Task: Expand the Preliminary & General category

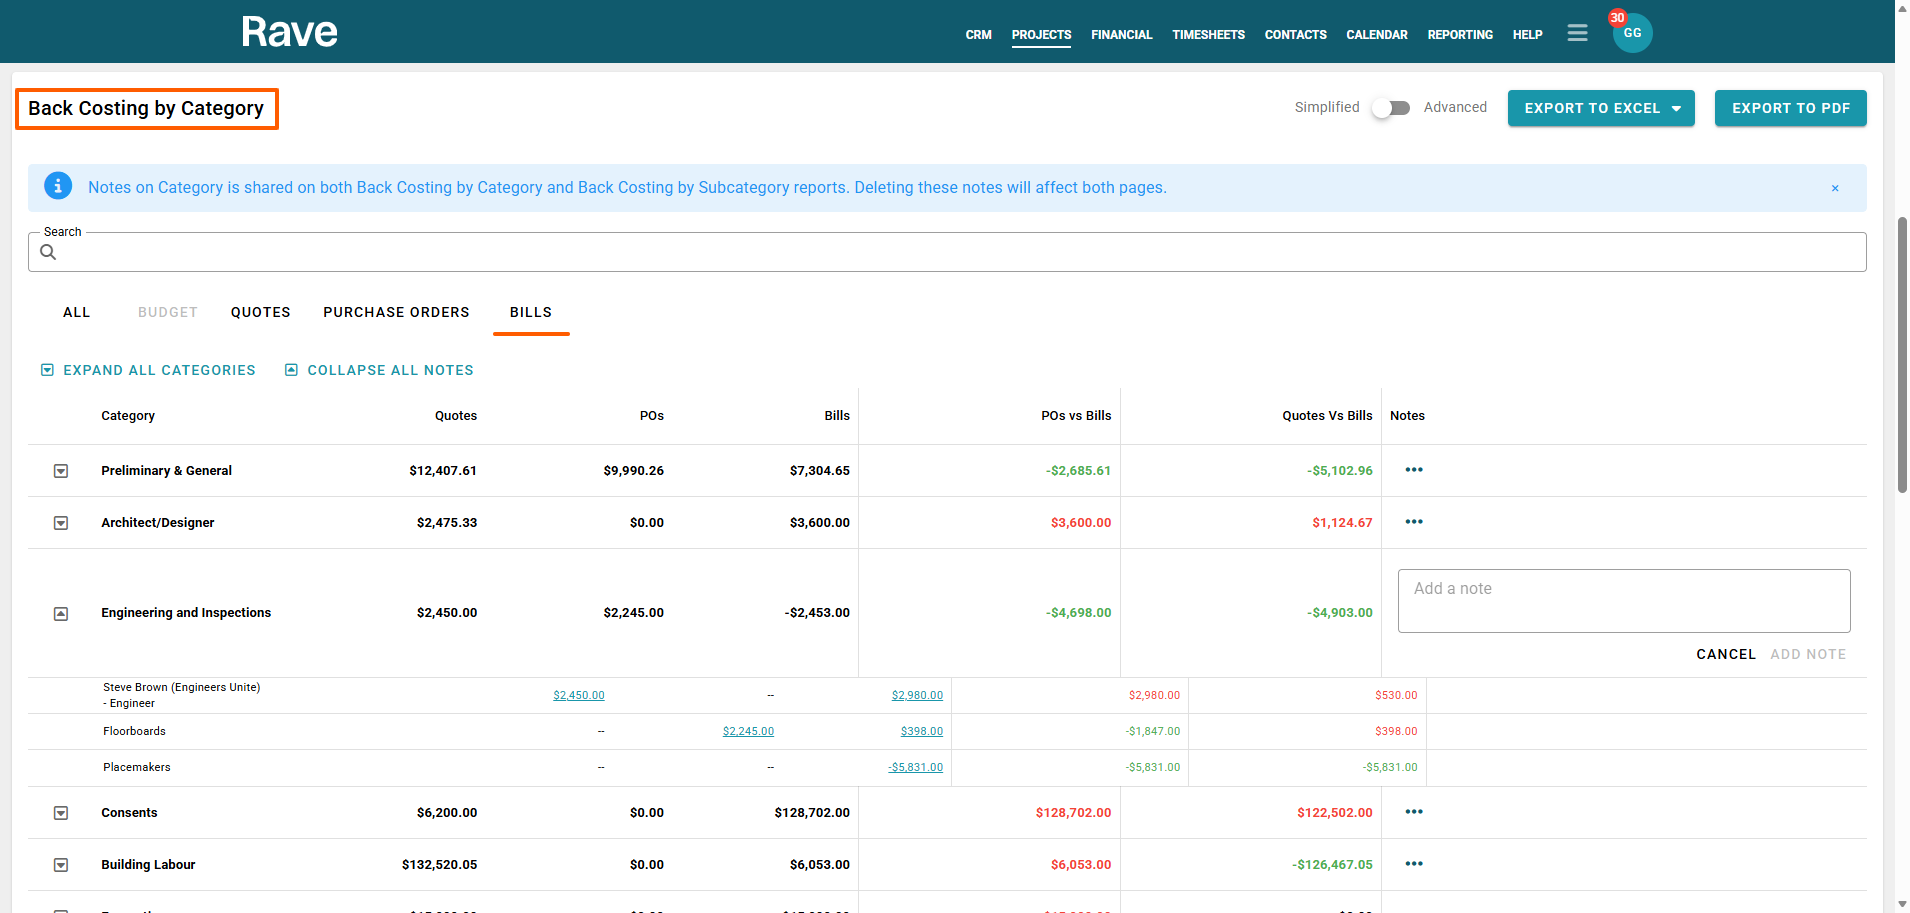Action: [61, 471]
